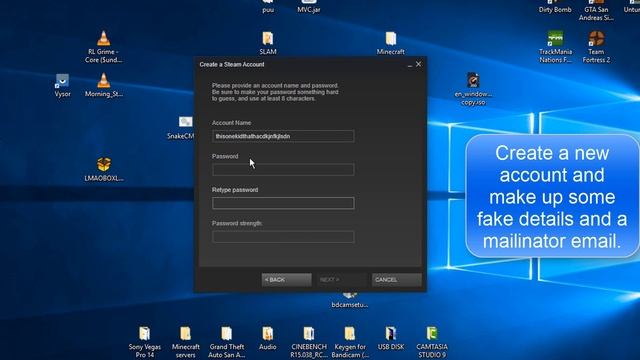
Task: Open the USB DISK icon
Action: (x=391, y=338)
